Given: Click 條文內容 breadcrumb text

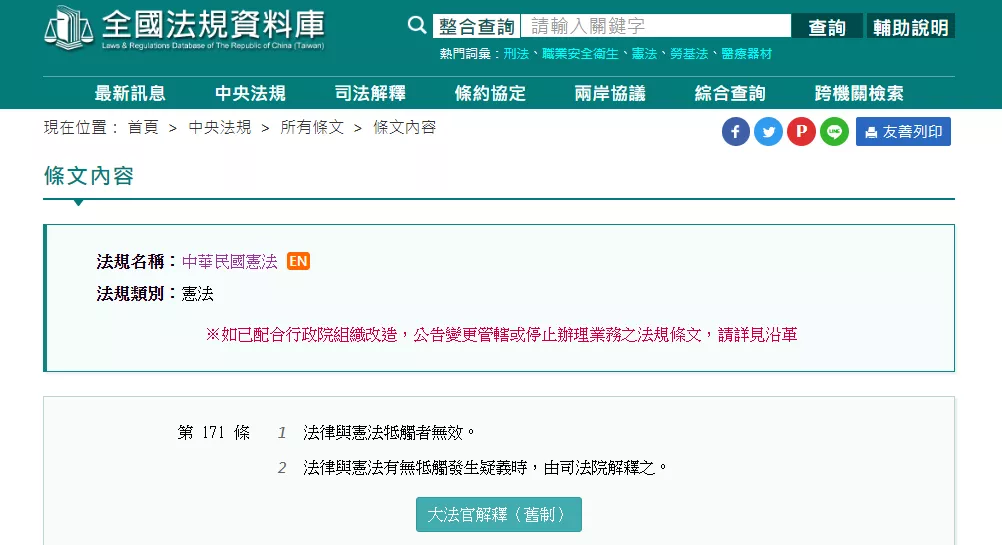Looking at the screenshot, I should point(405,127).
